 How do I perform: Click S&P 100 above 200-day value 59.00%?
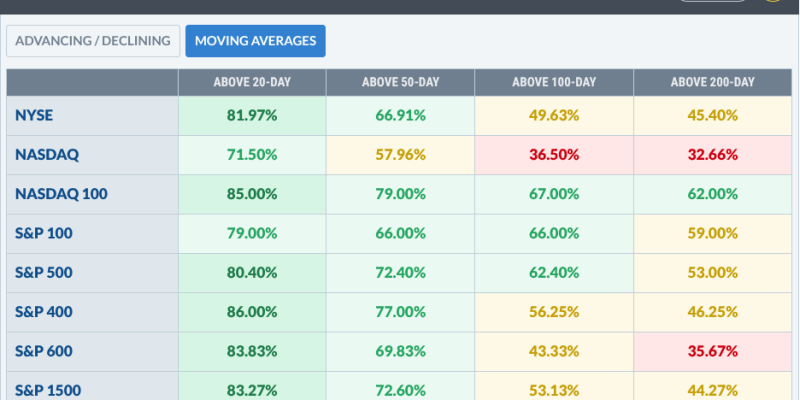click(x=713, y=234)
